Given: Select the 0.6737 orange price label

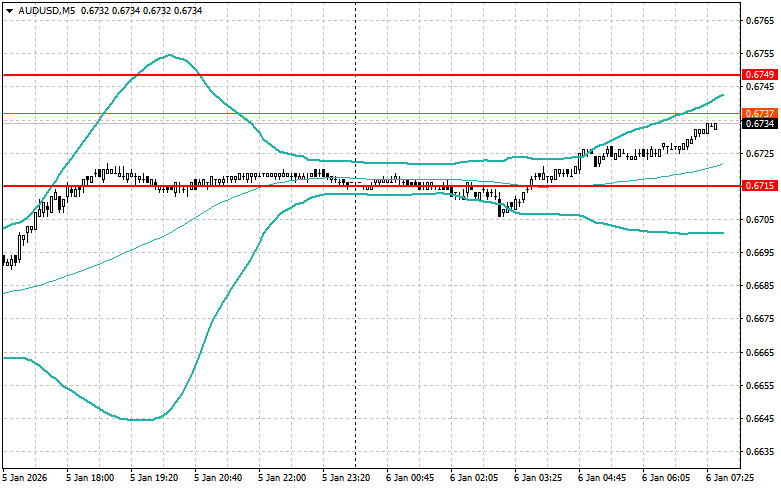Looking at the screenshot, I should (760, 114).
